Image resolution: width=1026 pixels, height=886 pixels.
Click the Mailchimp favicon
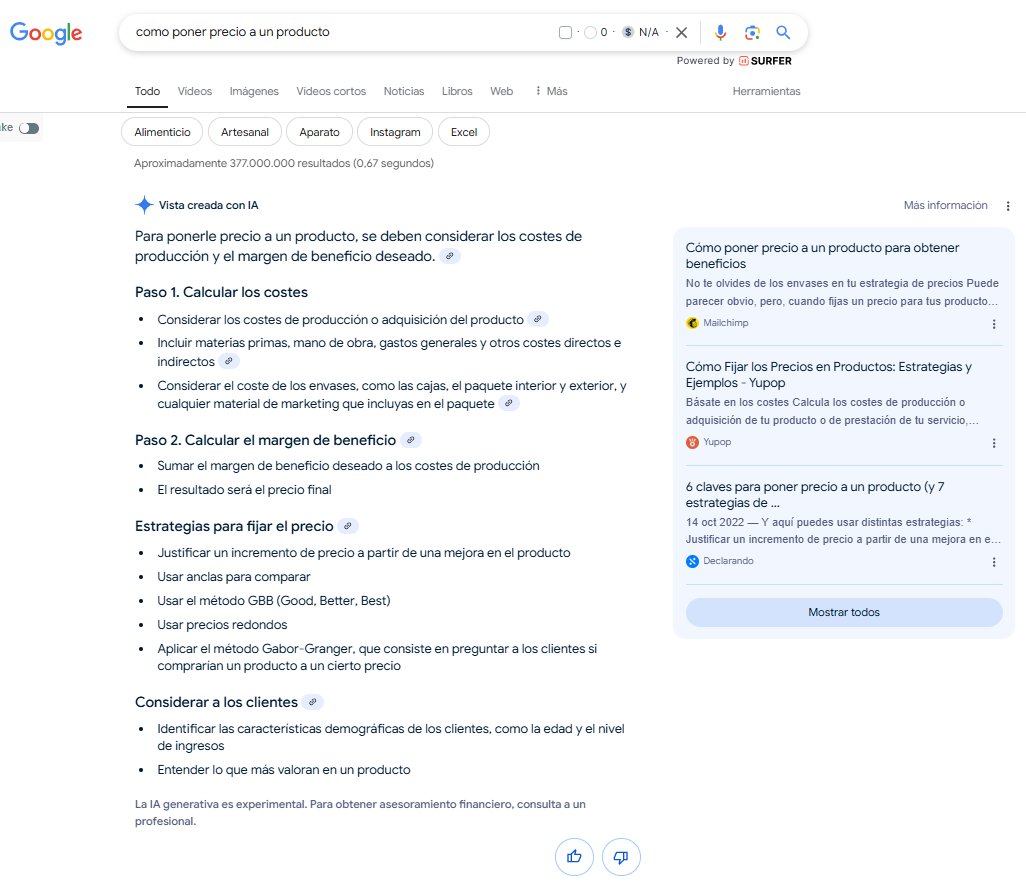pos(692,323)
